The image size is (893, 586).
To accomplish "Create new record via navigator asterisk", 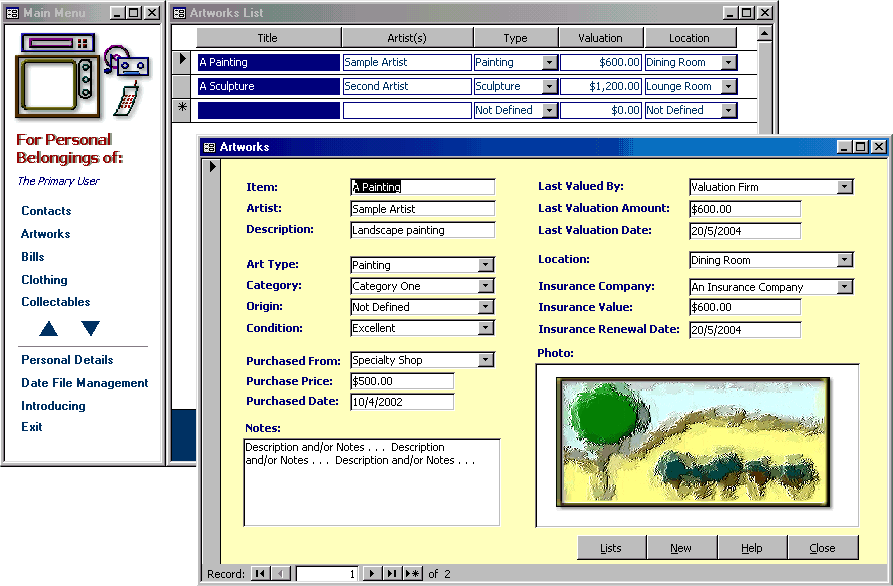I will coord(413,573).
